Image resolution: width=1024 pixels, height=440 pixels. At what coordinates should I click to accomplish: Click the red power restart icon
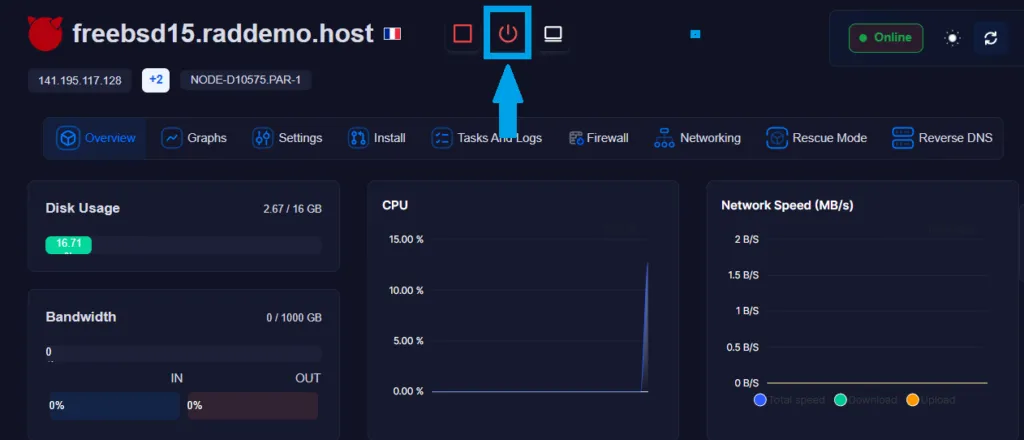pos(507,33)
